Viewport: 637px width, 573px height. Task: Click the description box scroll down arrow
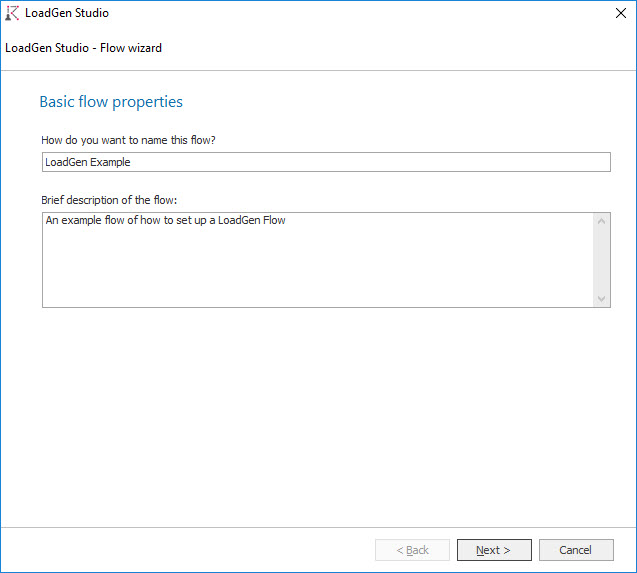point(601,298)
